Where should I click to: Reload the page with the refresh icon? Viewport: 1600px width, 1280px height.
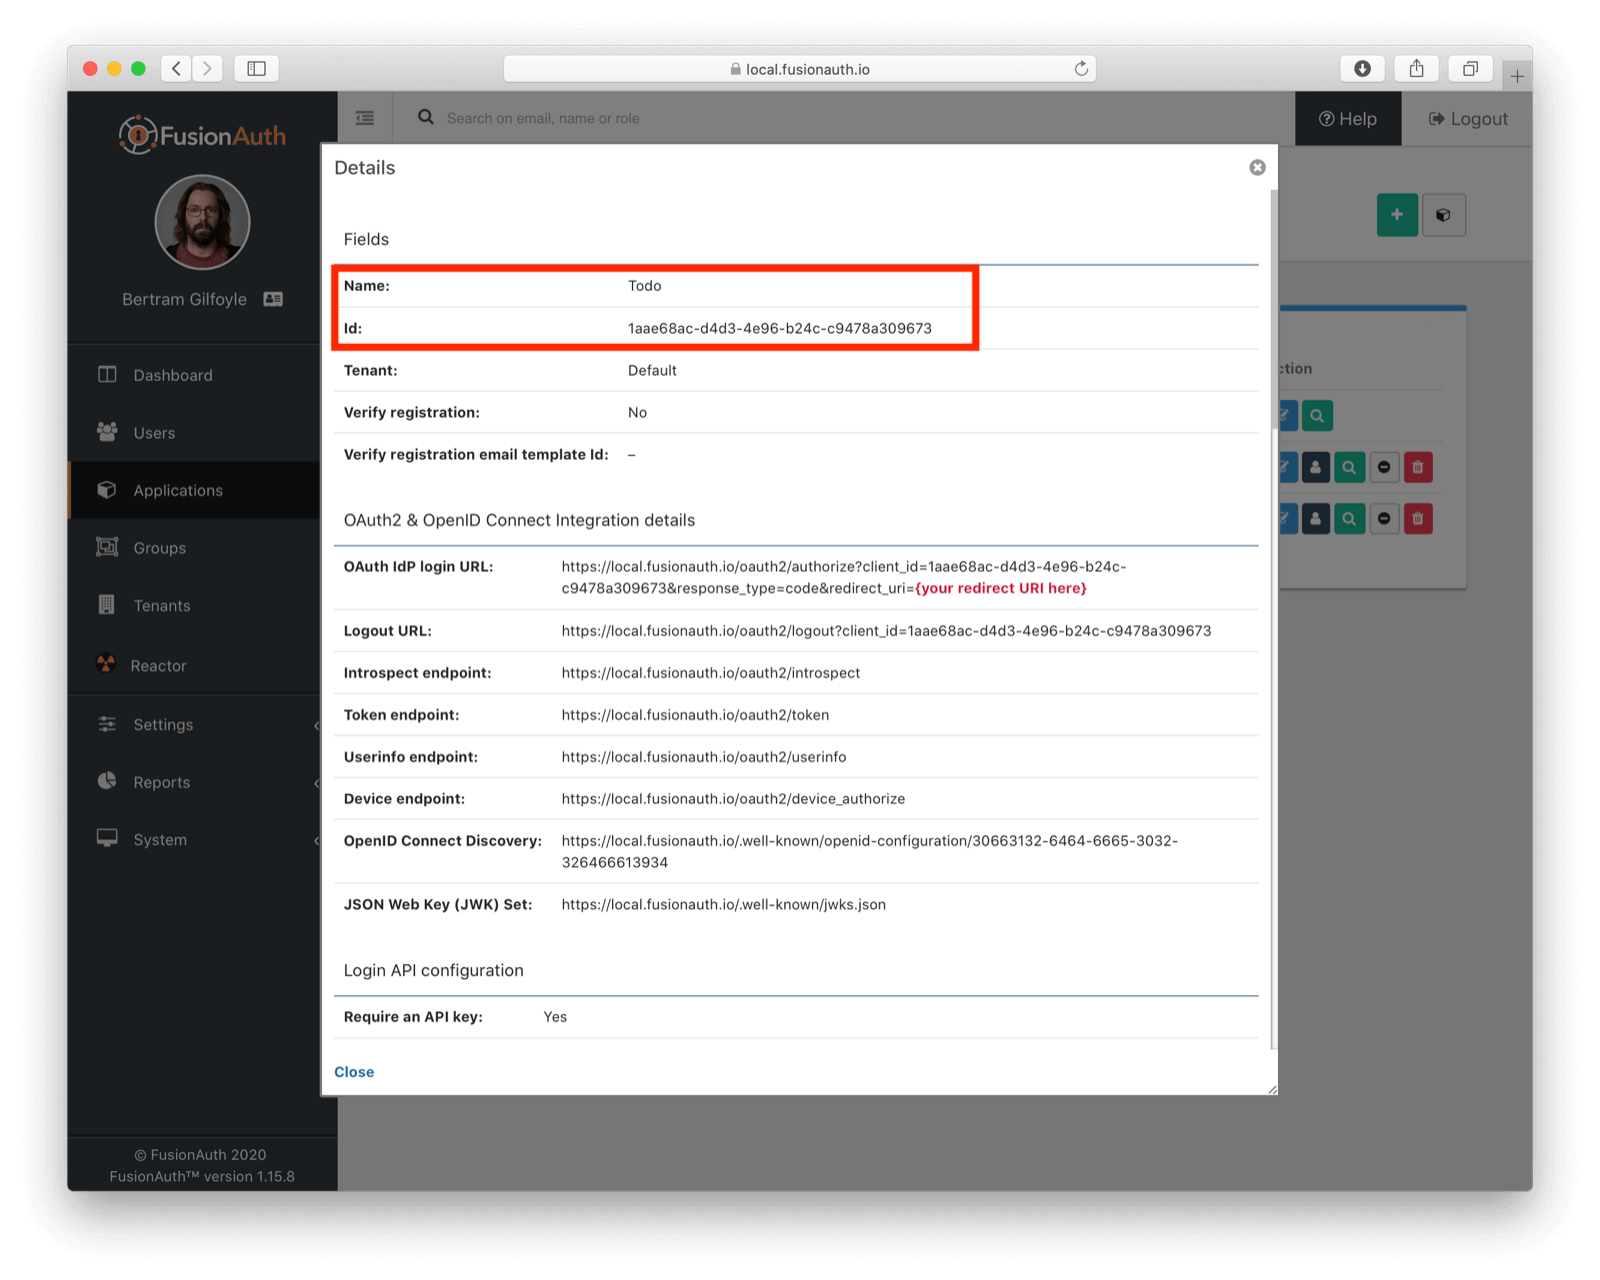(1081, 68)
